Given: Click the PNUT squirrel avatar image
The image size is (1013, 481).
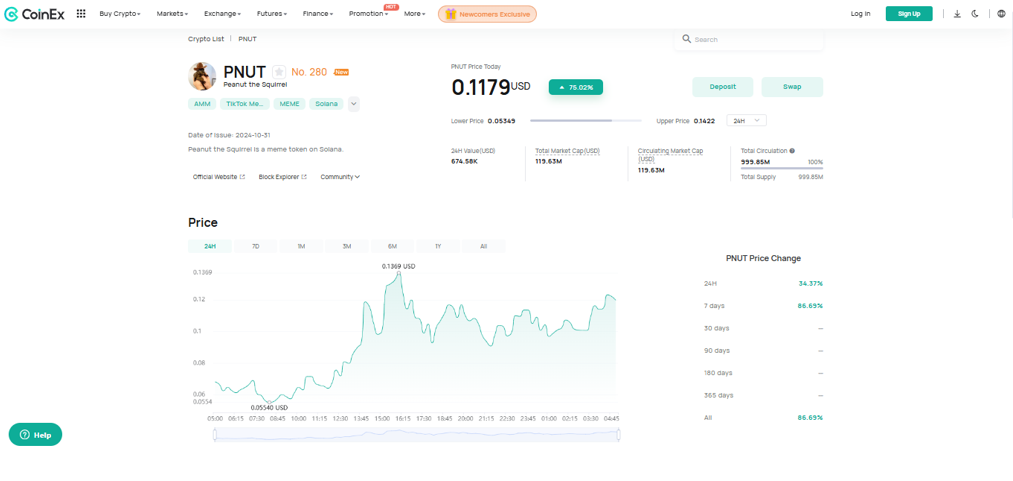Looking at the screenshot, I should [202, 76].
